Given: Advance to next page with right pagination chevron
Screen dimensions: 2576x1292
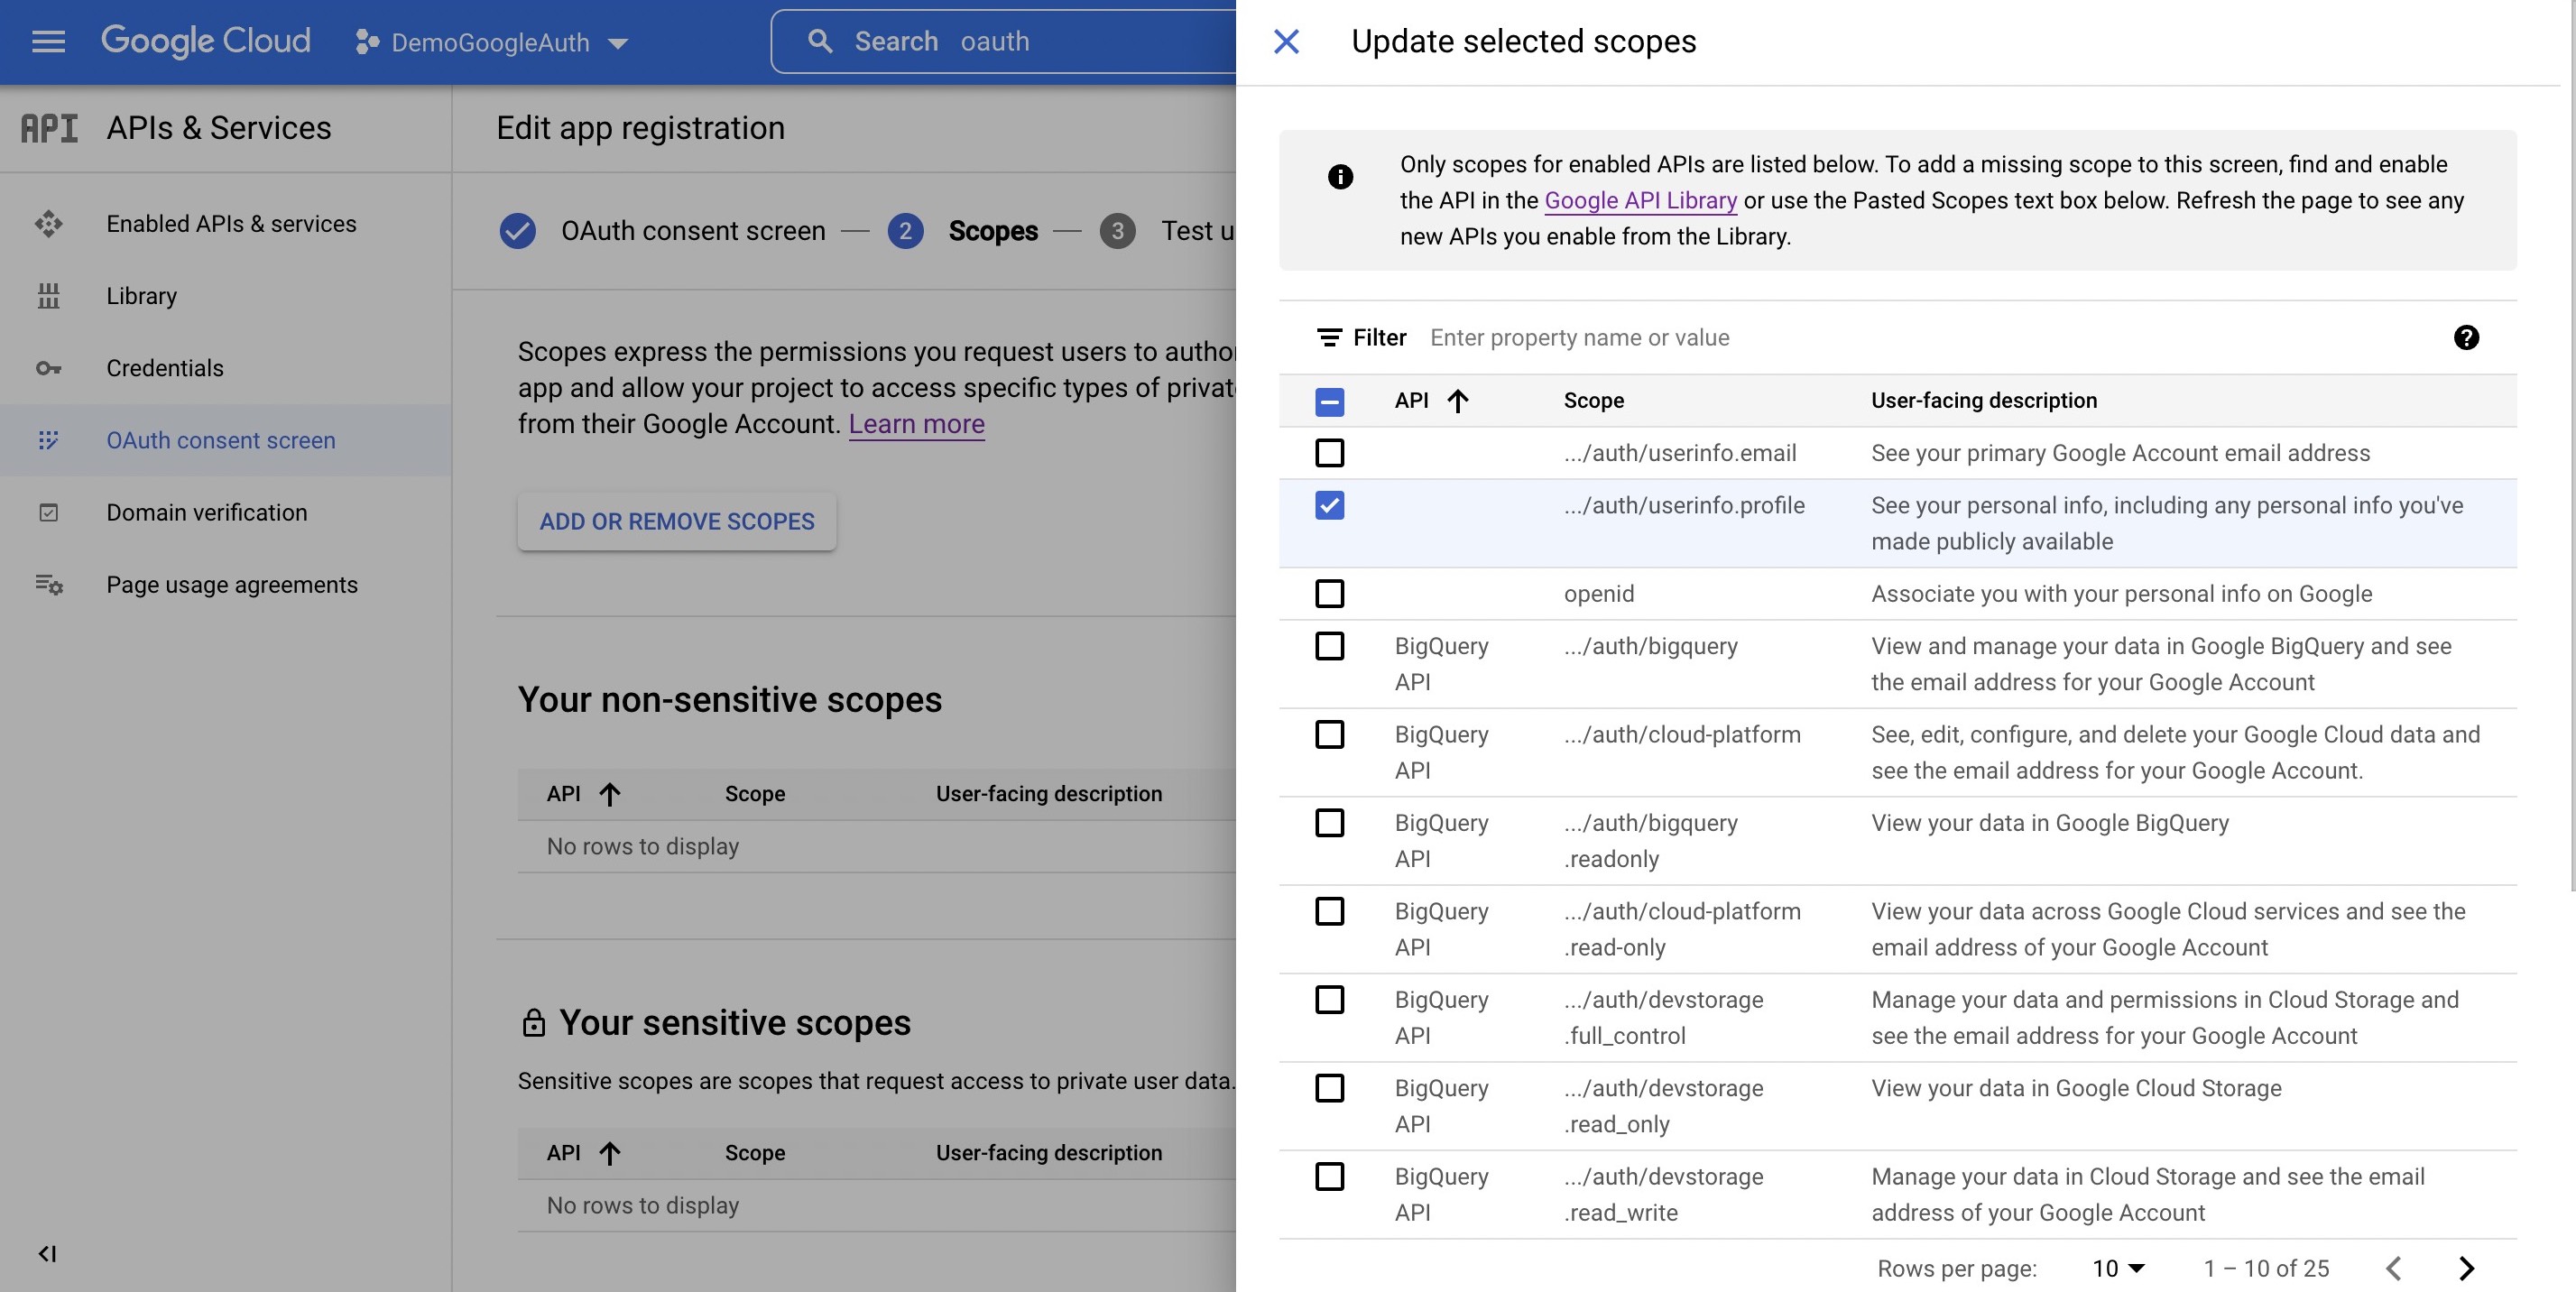Looking at the screenshot, I should click(2466, 1268).
